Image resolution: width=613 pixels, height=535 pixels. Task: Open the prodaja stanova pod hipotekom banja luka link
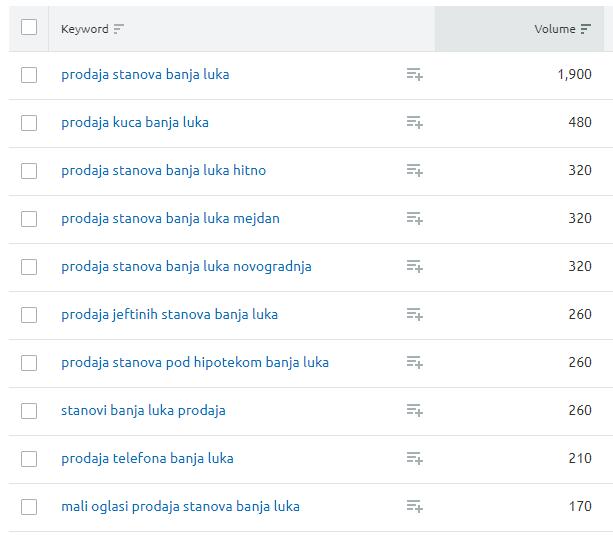pyautogui.click(x=194, y=363)
